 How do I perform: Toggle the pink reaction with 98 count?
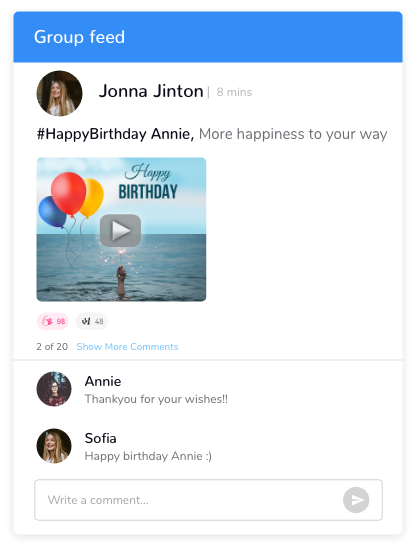point(53,321)
